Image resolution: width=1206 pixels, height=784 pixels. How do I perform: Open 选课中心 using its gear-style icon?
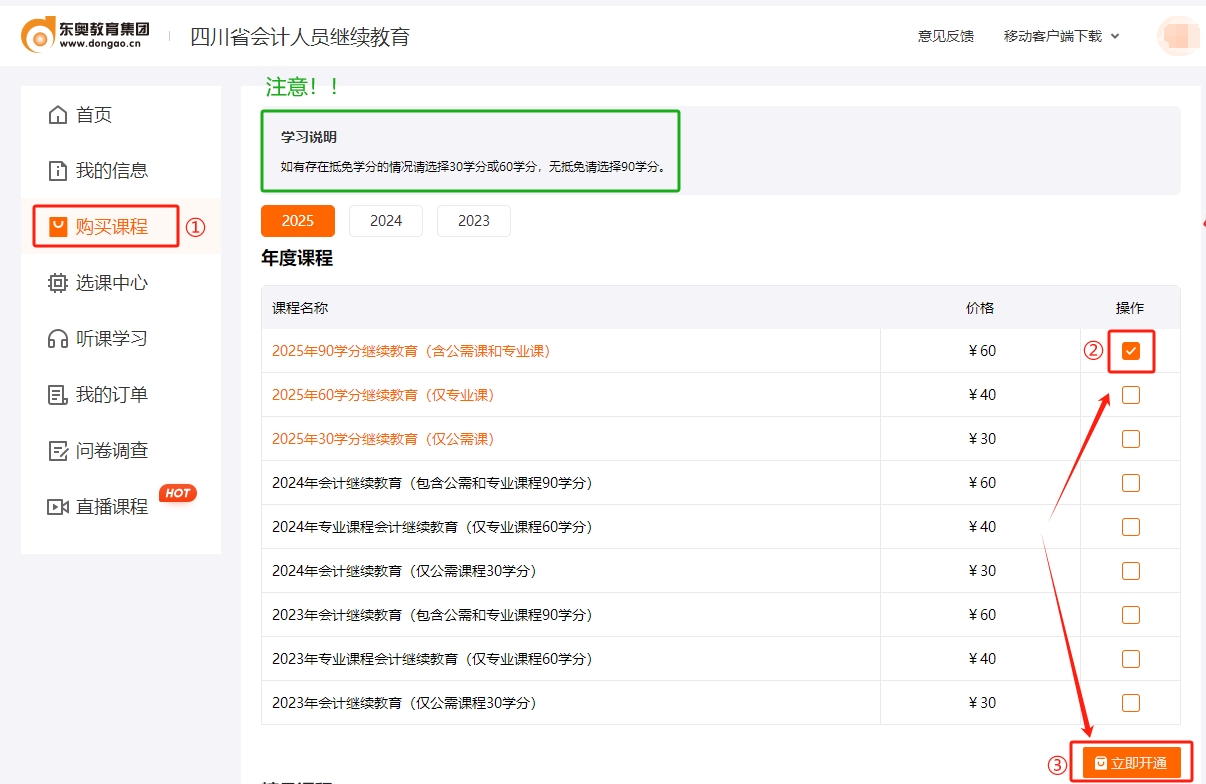tap(59, 282)
